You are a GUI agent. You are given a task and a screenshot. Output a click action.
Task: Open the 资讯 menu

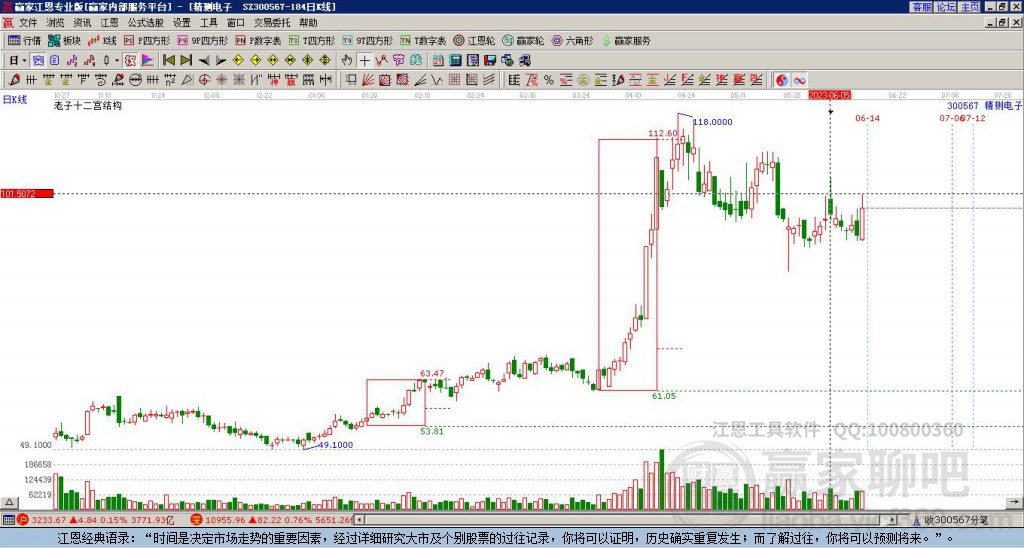[82, 23]
